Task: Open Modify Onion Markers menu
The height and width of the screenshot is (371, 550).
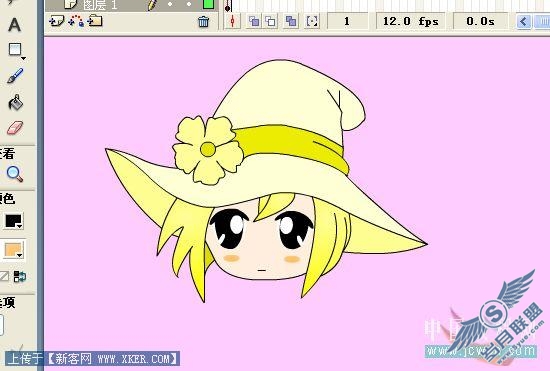Action: (312, 21)
